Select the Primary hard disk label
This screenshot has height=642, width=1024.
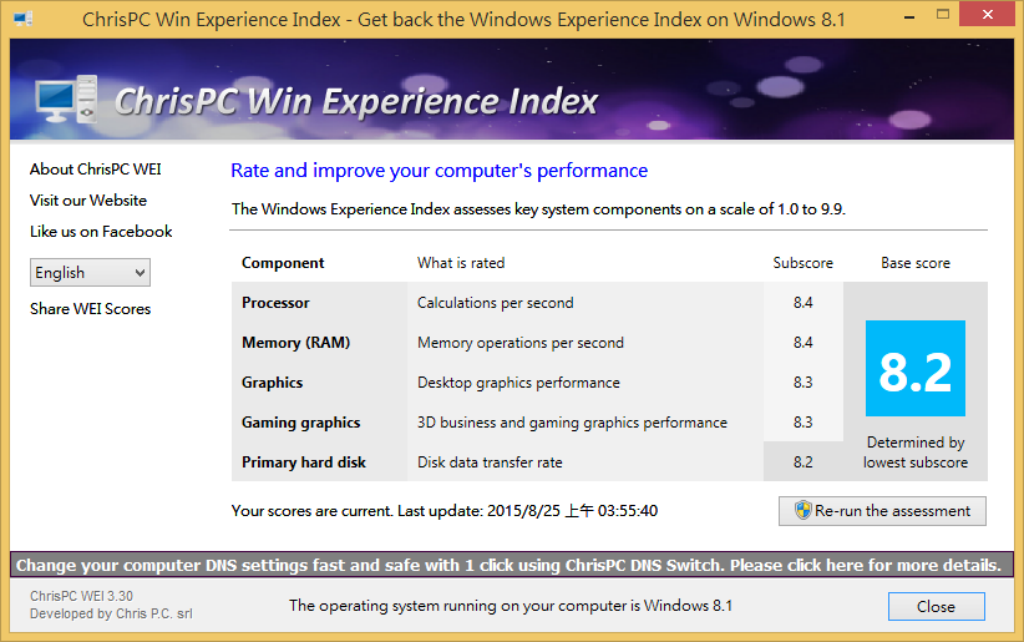pos(304,462)
